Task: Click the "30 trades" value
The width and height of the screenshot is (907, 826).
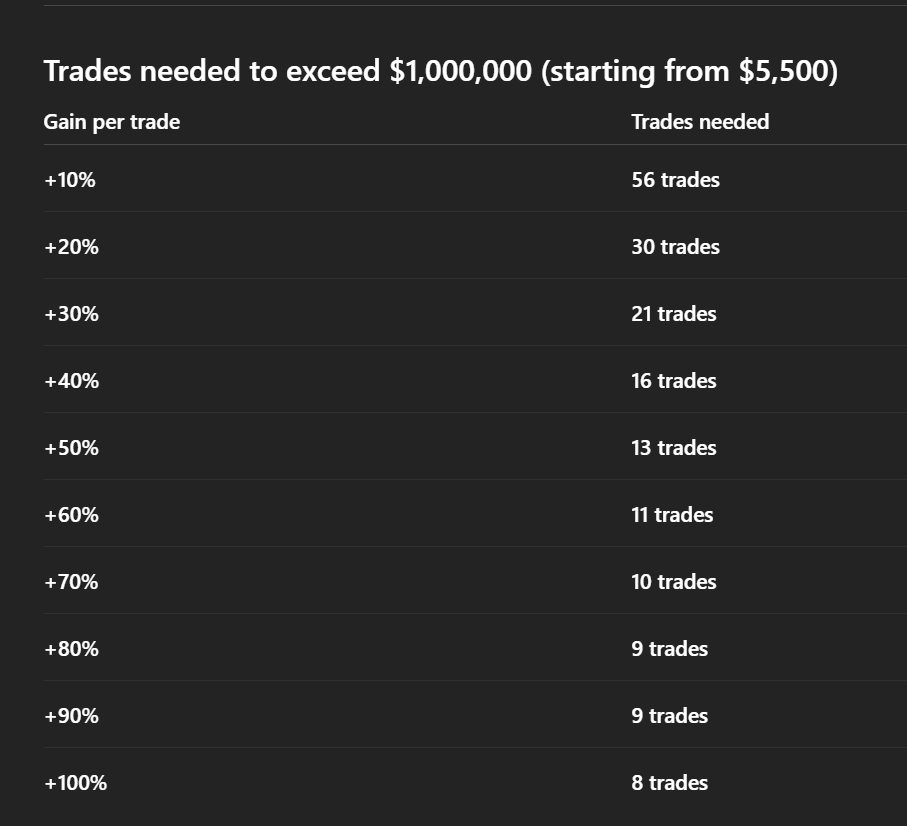Action: click(x=675, y=247)
